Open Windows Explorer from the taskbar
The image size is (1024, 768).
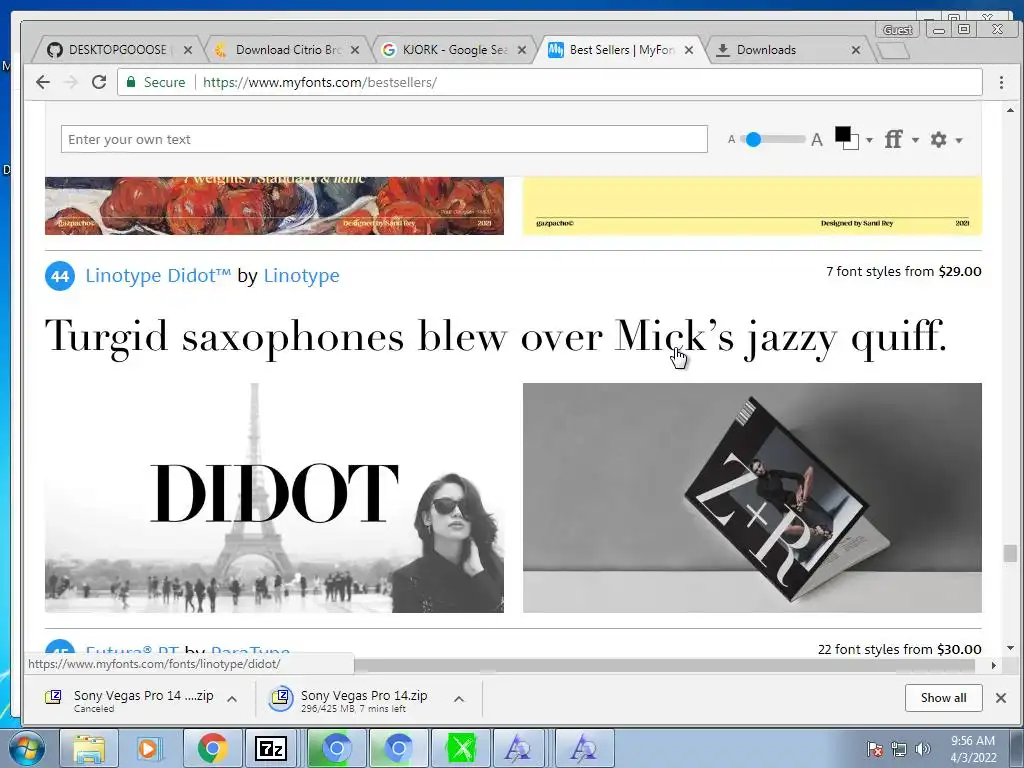[x=89, y=748]
